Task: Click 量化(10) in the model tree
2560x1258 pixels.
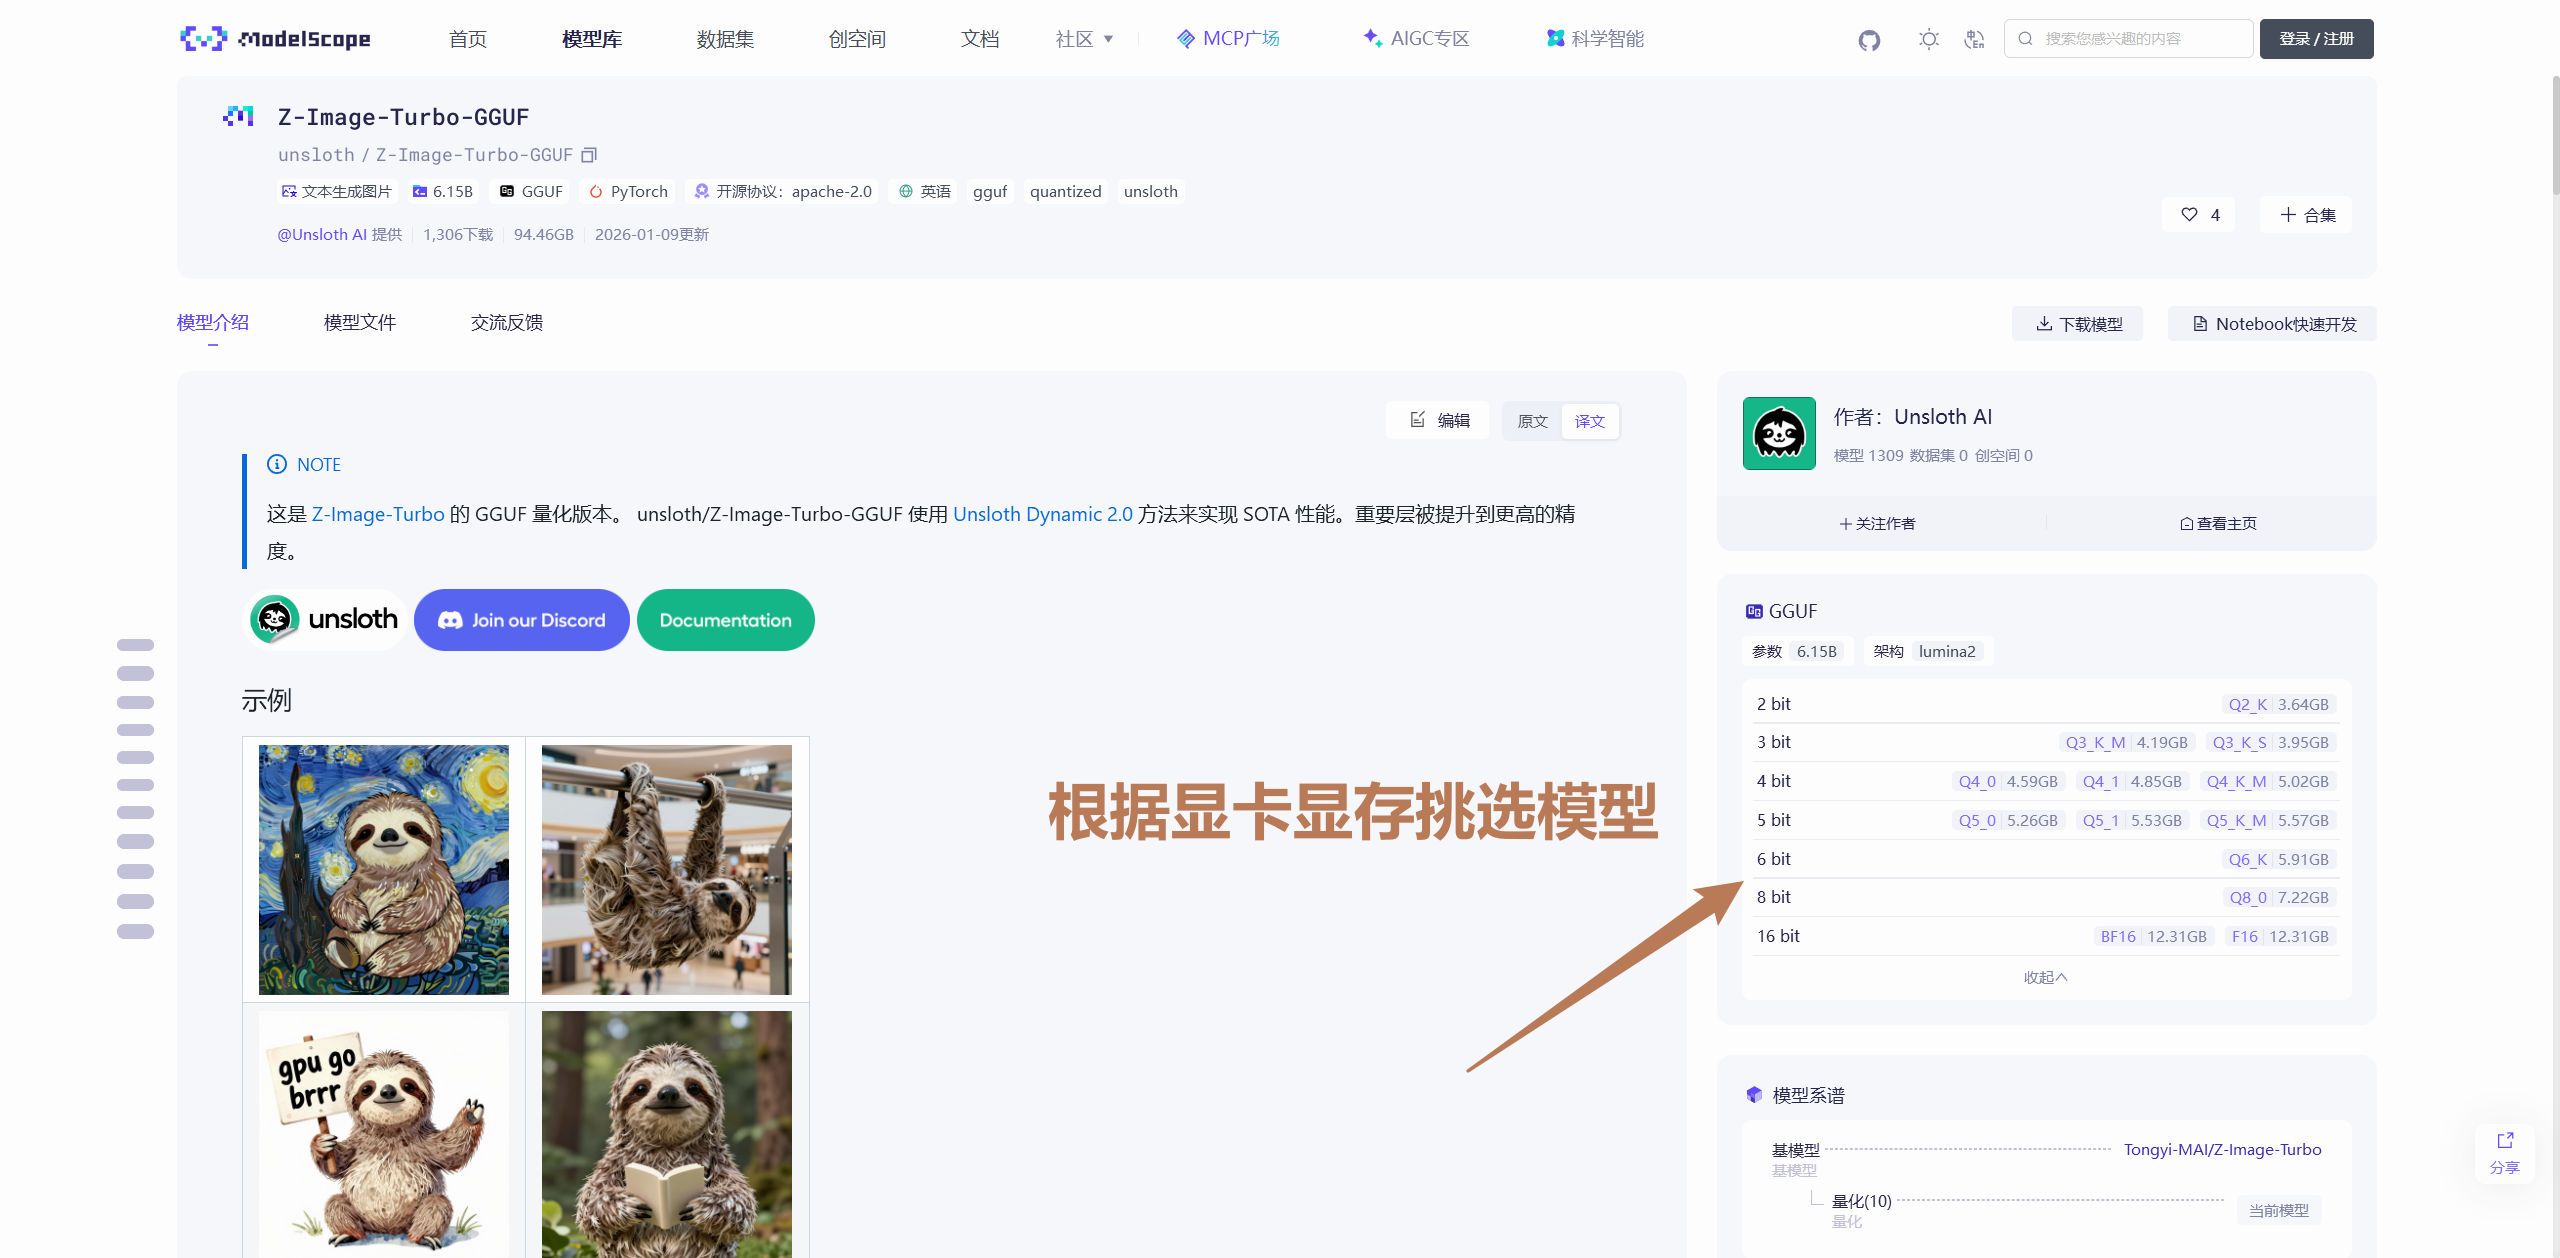Action: 1861,1201
